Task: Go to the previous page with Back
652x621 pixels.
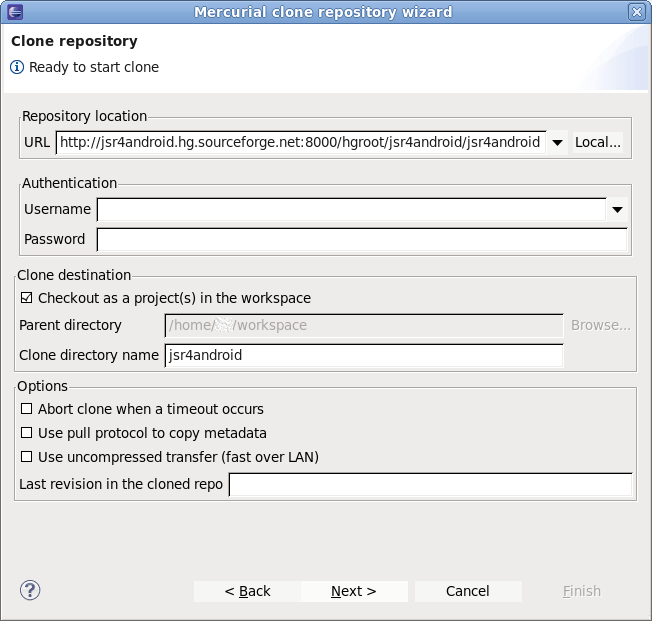Action: click(x=247, y=591)
